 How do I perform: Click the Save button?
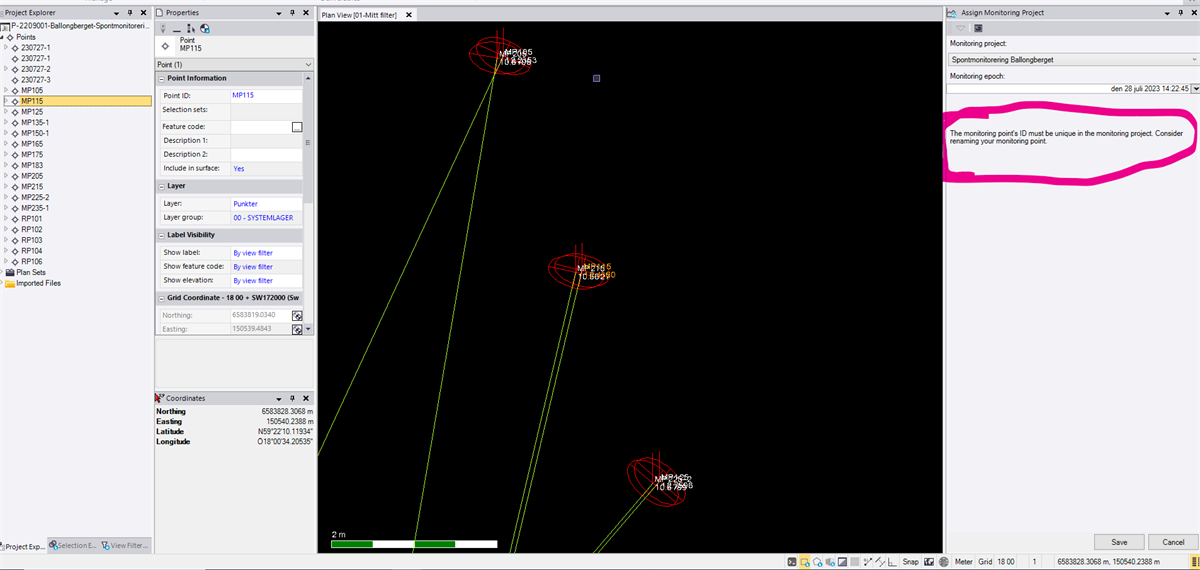1119,542
